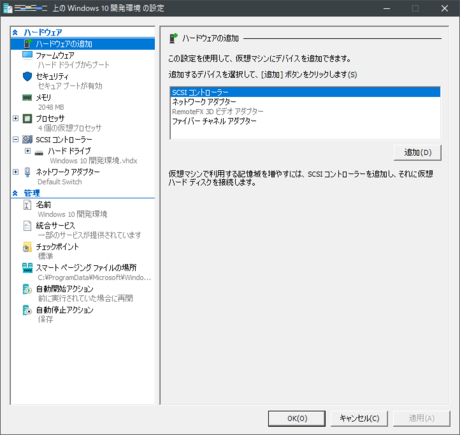Expand the プロセッサ tree node

click(x=15, y=118)
